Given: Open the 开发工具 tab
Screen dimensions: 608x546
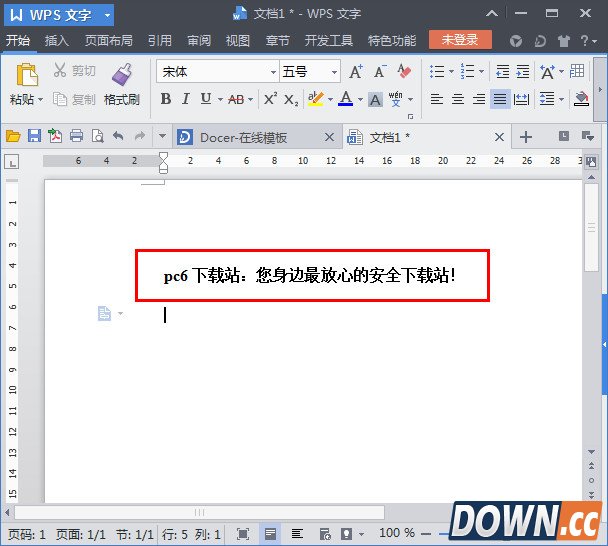Looking at the screenshot, I should click(x=328, y=41).
